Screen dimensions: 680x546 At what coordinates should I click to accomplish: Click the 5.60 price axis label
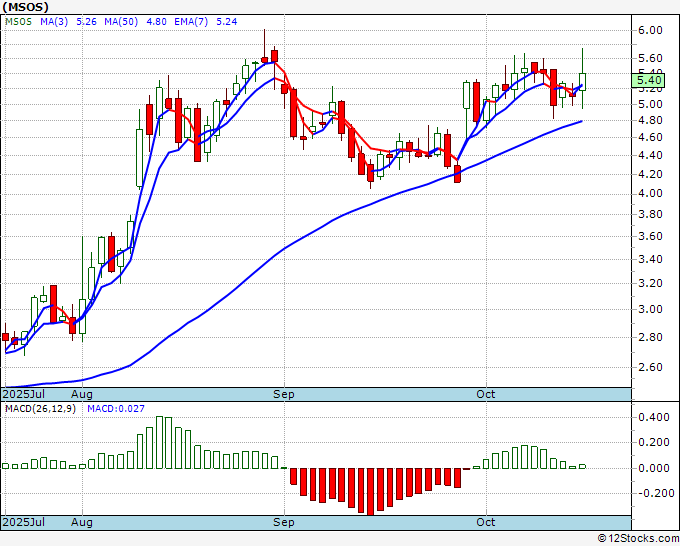point(651,58)
